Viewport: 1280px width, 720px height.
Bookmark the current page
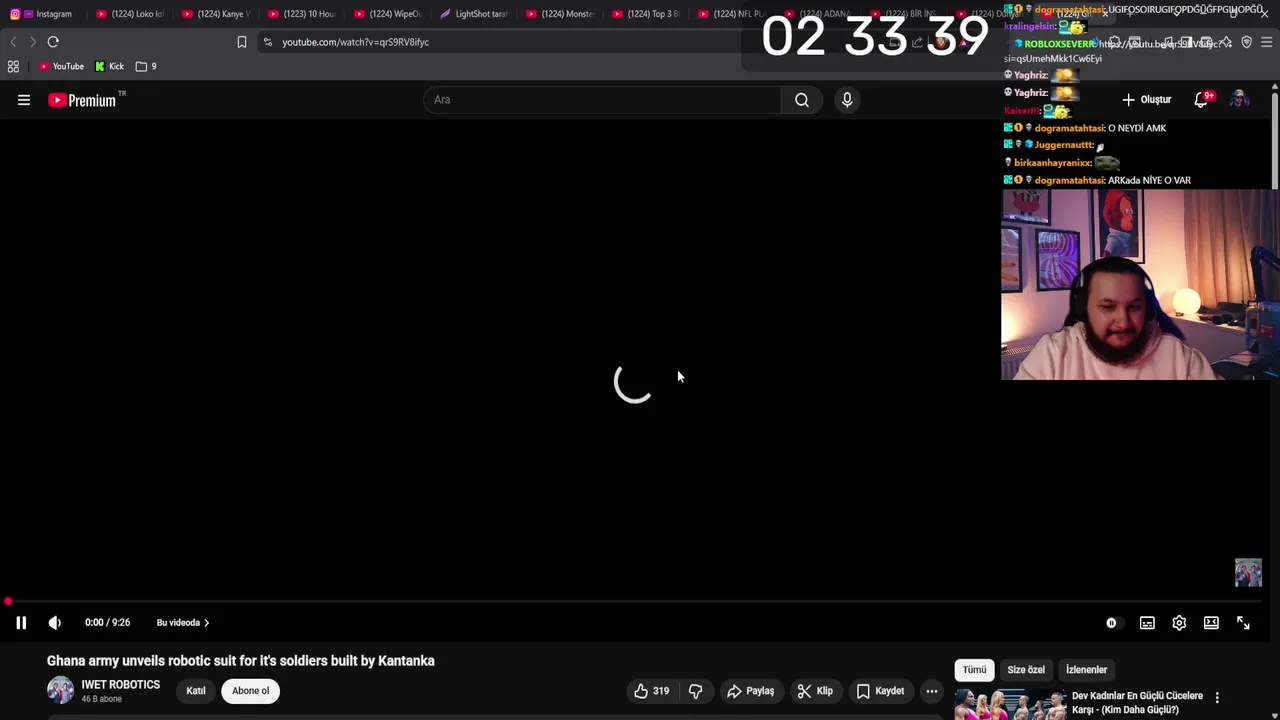241,42
